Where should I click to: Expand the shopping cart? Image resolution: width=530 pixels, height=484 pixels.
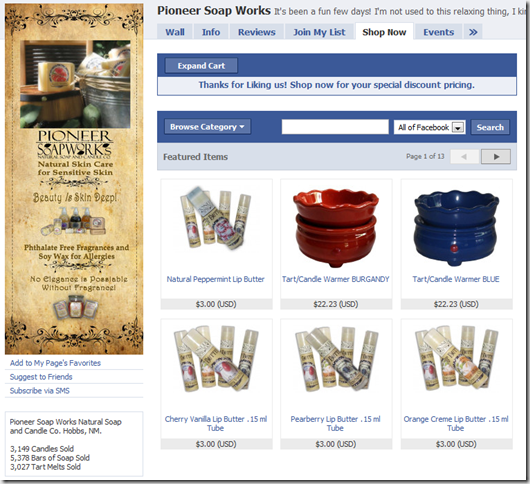pyautogui.click(x=201, y=66)
